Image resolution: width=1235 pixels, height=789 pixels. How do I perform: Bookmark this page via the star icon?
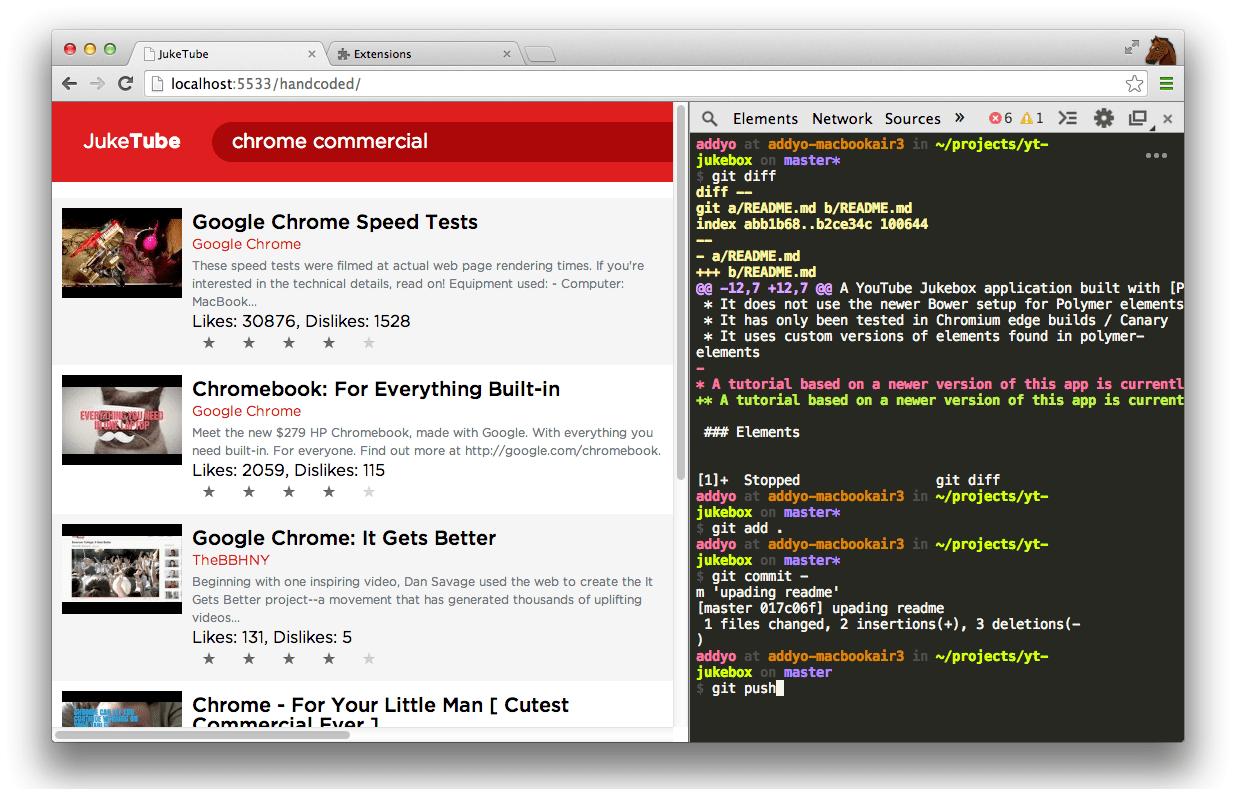pyautogui.click(x=1134, y=83)
